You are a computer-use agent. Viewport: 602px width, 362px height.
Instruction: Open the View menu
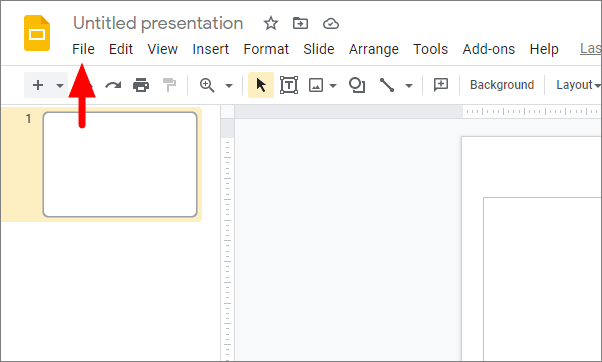(x=163, y=49)
